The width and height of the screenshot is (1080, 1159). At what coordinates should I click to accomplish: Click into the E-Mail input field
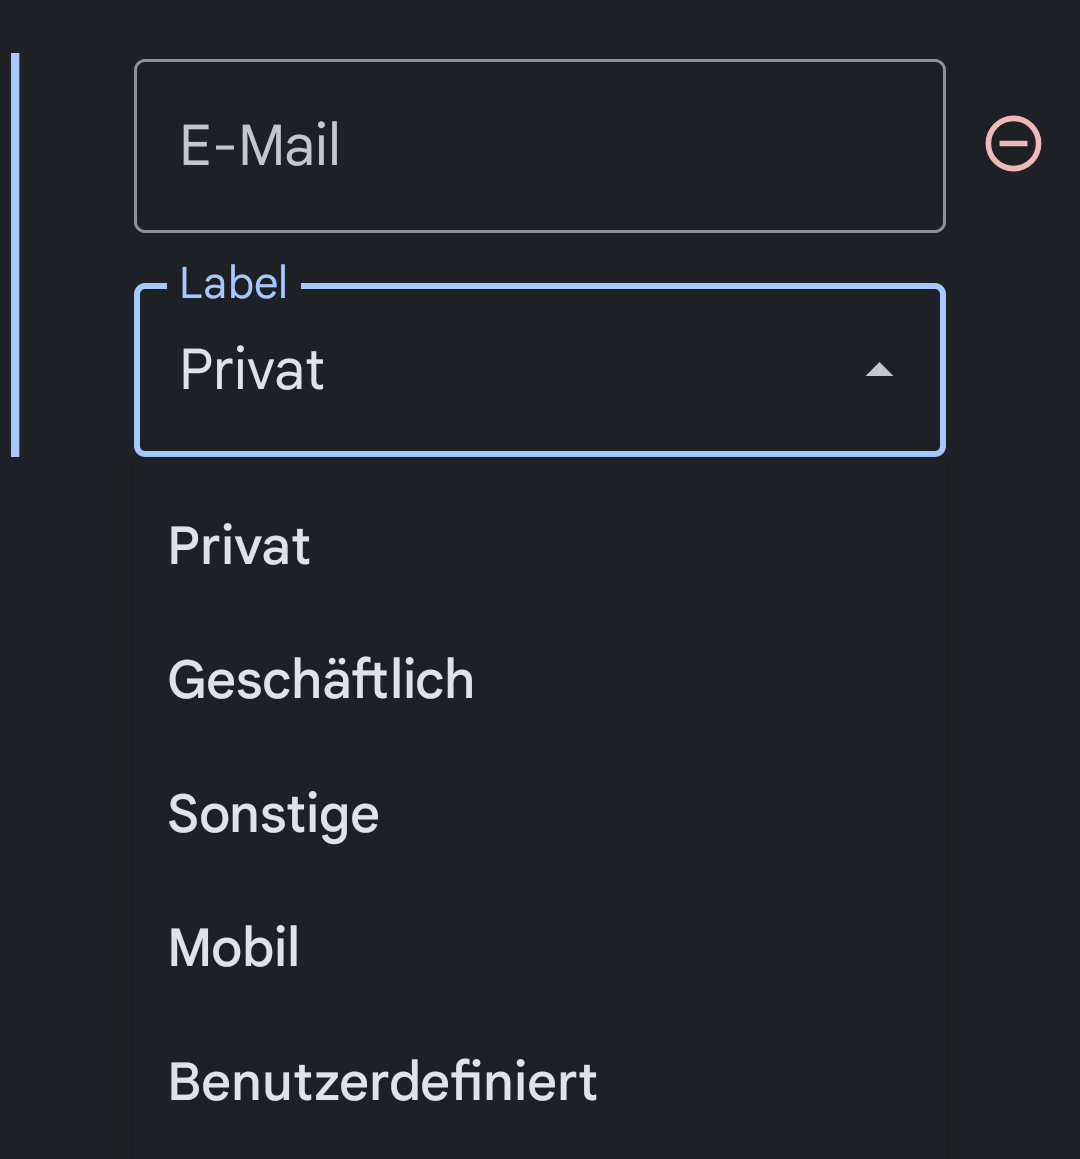pyautogui.click(x=540, y=146)
